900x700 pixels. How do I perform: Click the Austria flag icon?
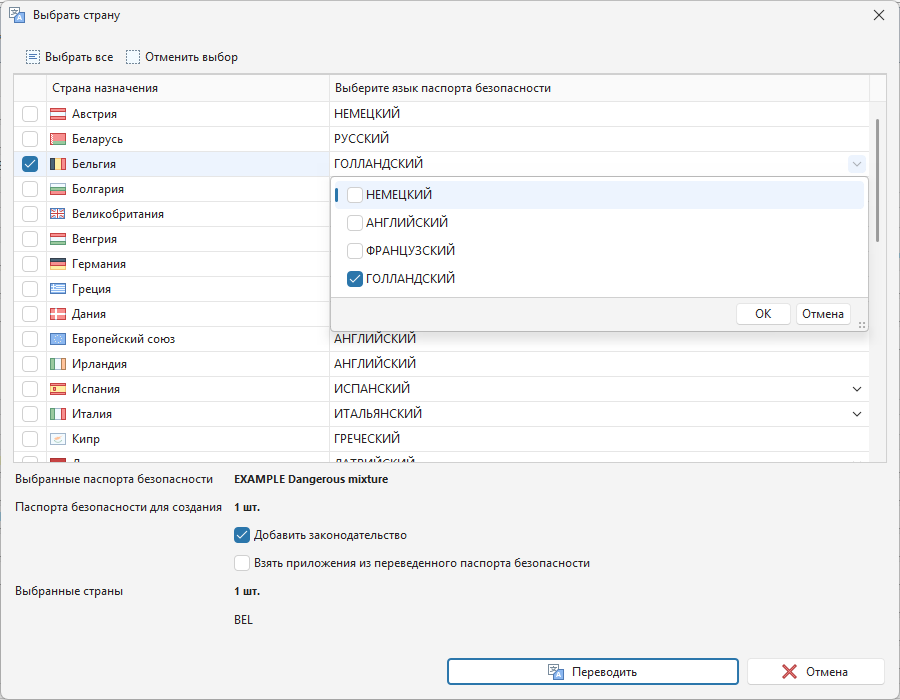tap(58, 114)
